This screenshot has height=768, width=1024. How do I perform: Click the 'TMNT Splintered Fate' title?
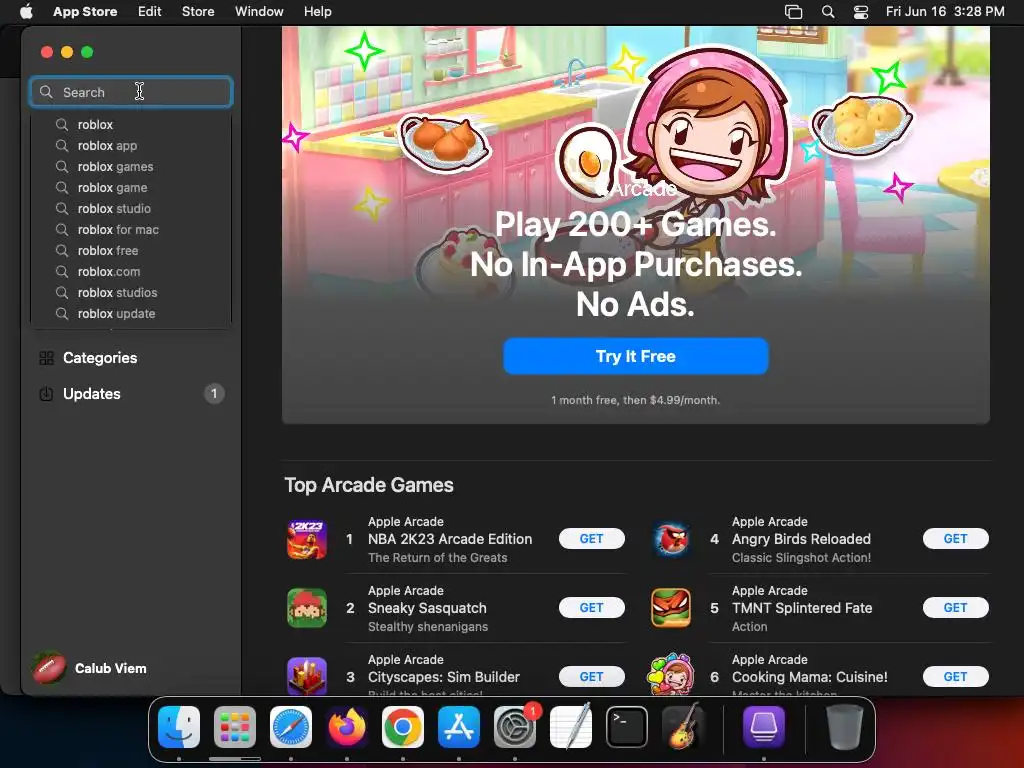(802, 608)
